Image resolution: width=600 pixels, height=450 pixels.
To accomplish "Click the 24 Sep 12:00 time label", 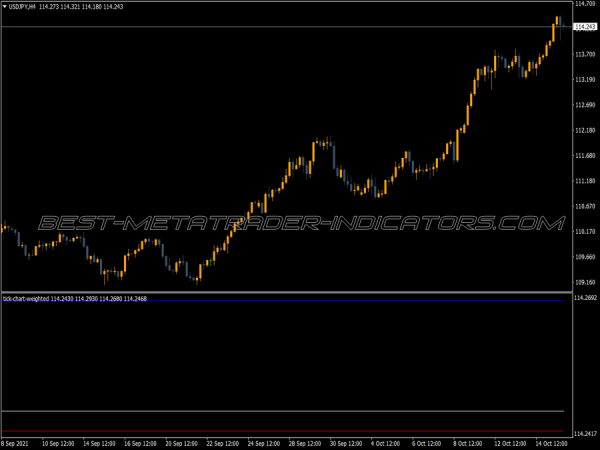I will tap(264, 444).
